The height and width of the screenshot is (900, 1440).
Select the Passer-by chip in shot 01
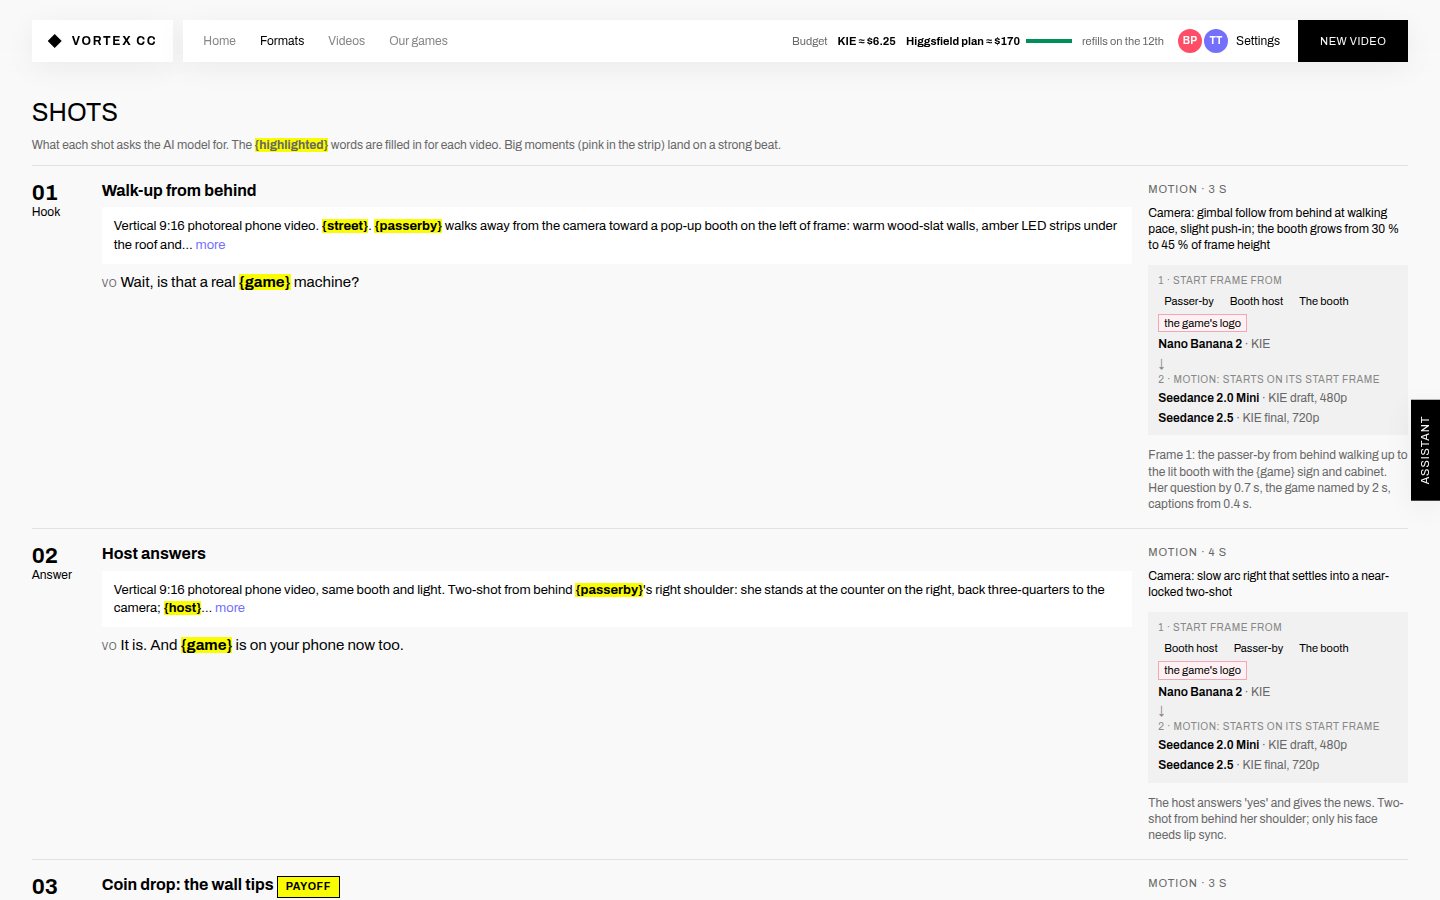[1188, 301]
